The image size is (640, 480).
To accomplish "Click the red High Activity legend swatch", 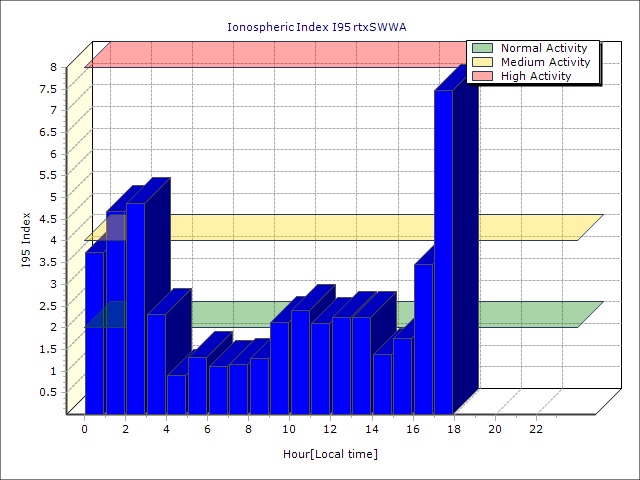I will (x=482, y=76).
